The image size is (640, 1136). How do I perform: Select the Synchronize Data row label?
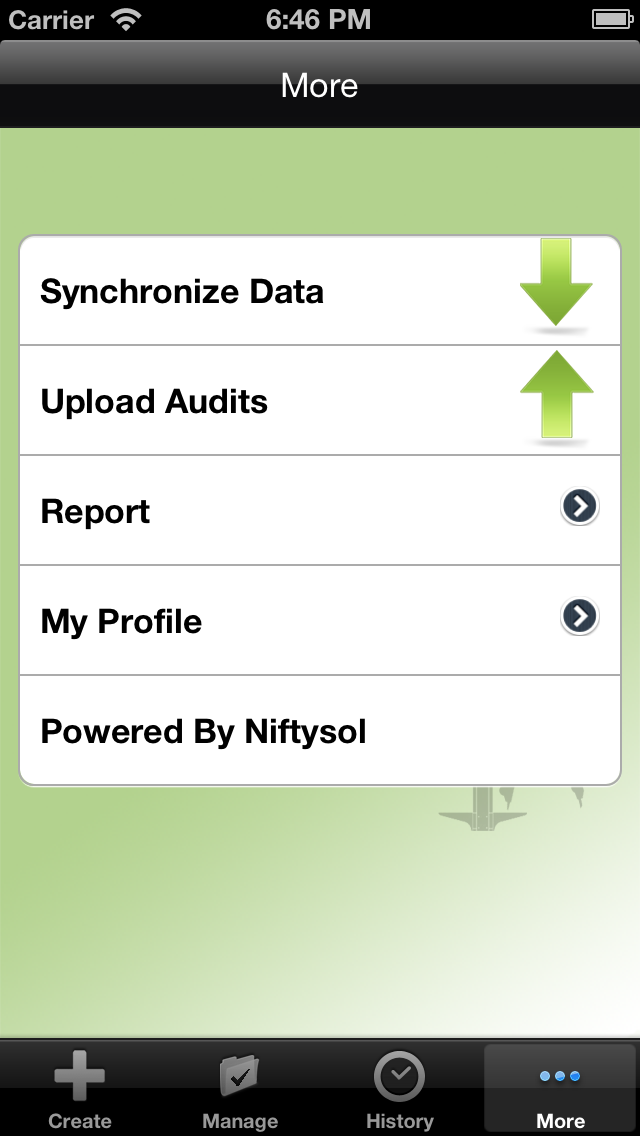(x=182, y=292)
